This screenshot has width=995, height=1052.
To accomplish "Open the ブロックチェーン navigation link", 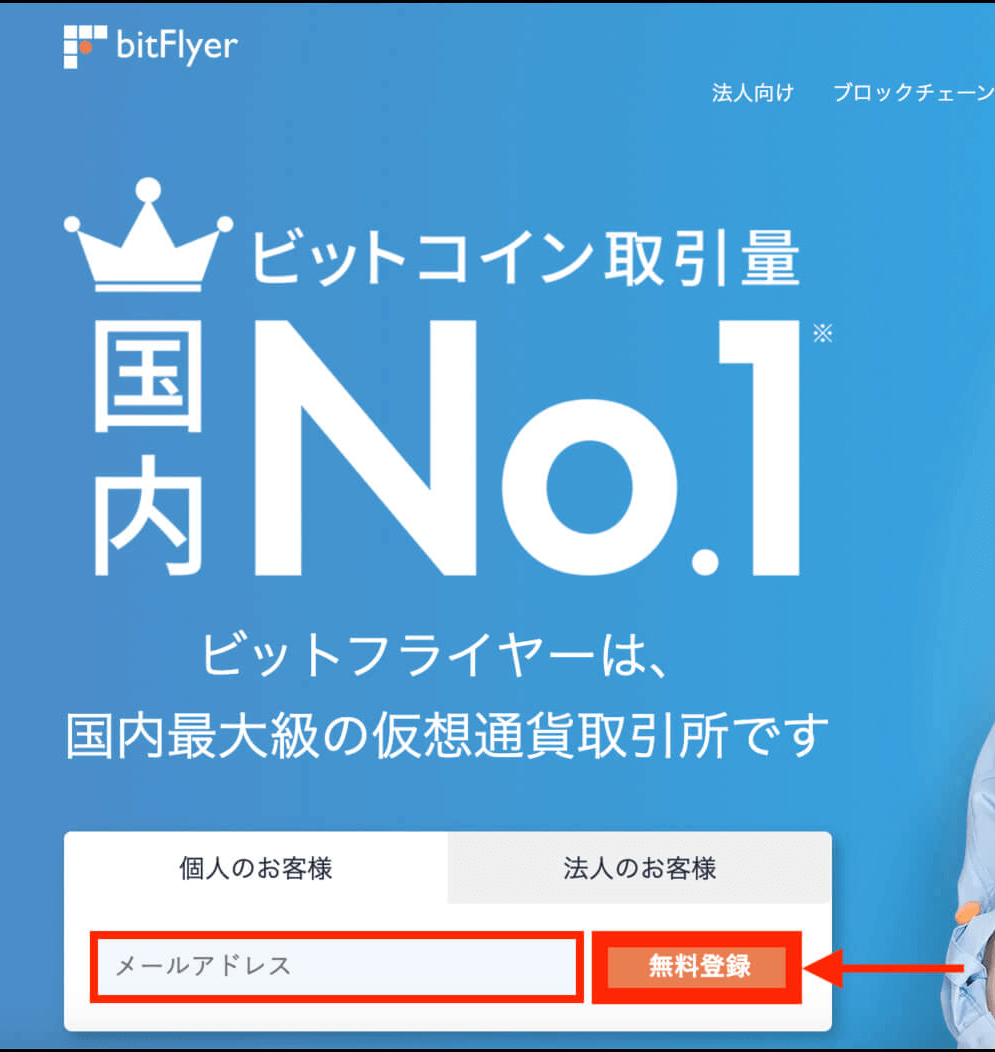I will coord(913,93).
